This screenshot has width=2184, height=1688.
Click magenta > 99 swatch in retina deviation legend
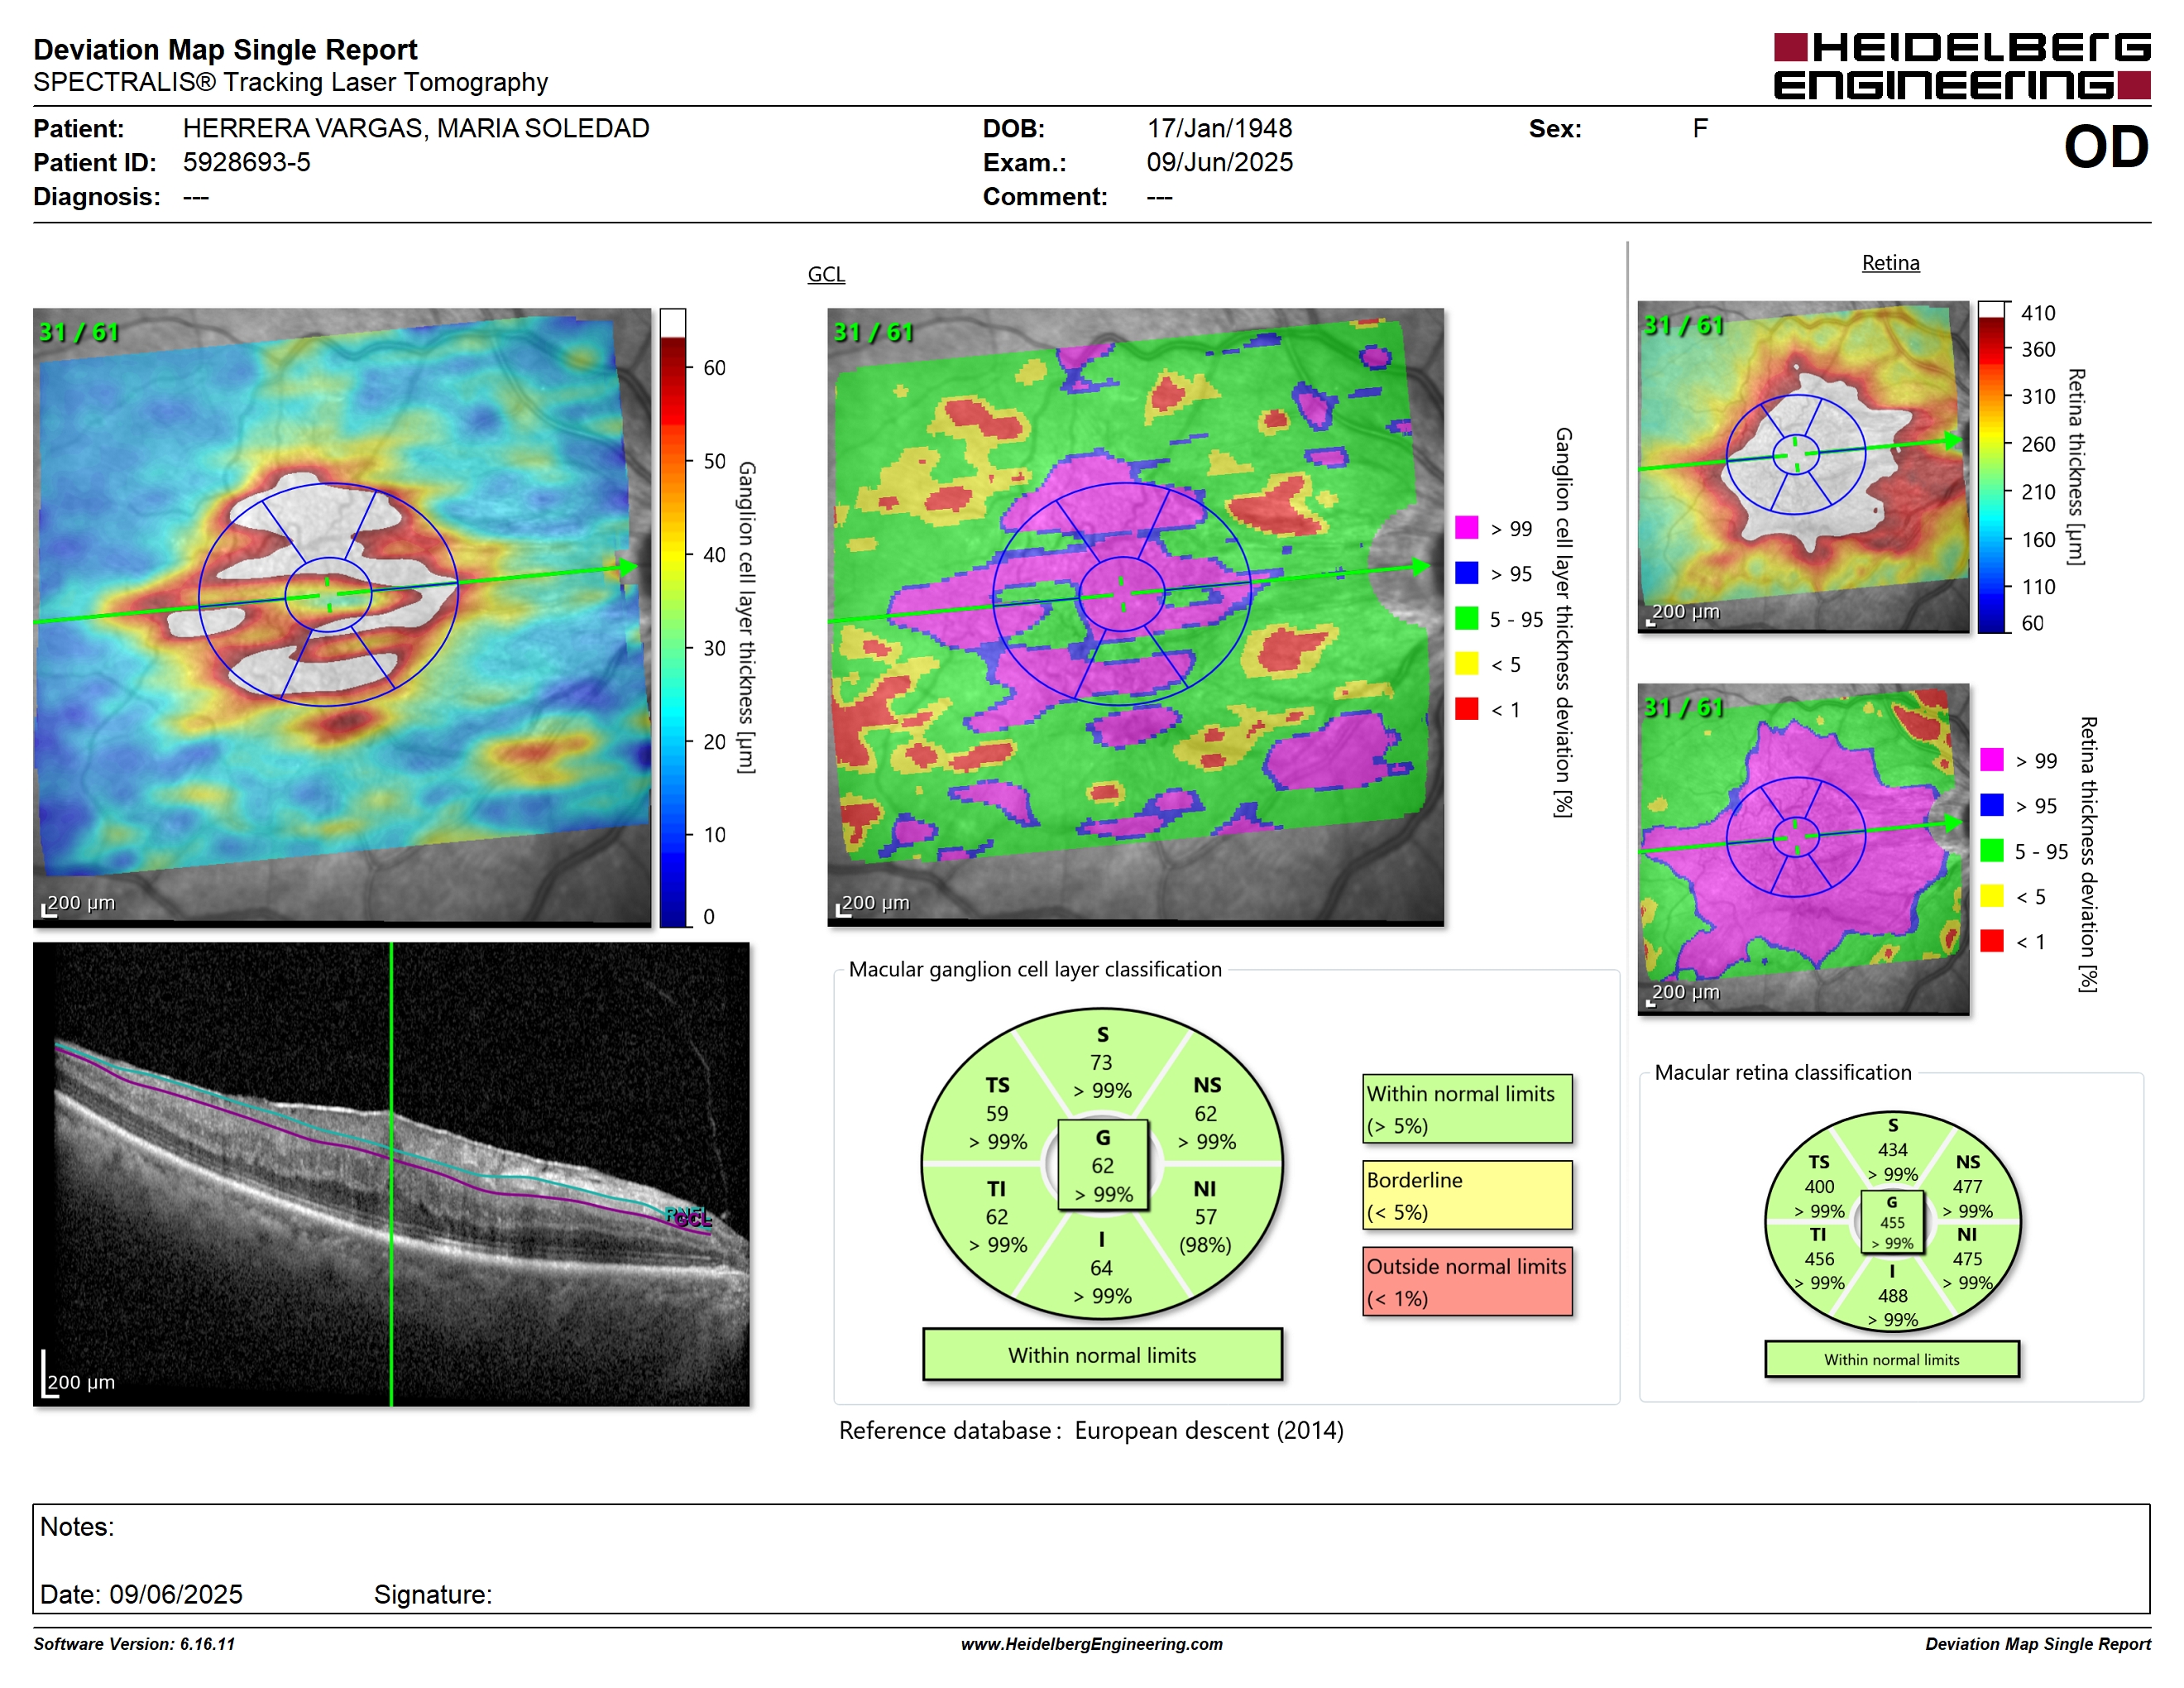(1991, 760)
